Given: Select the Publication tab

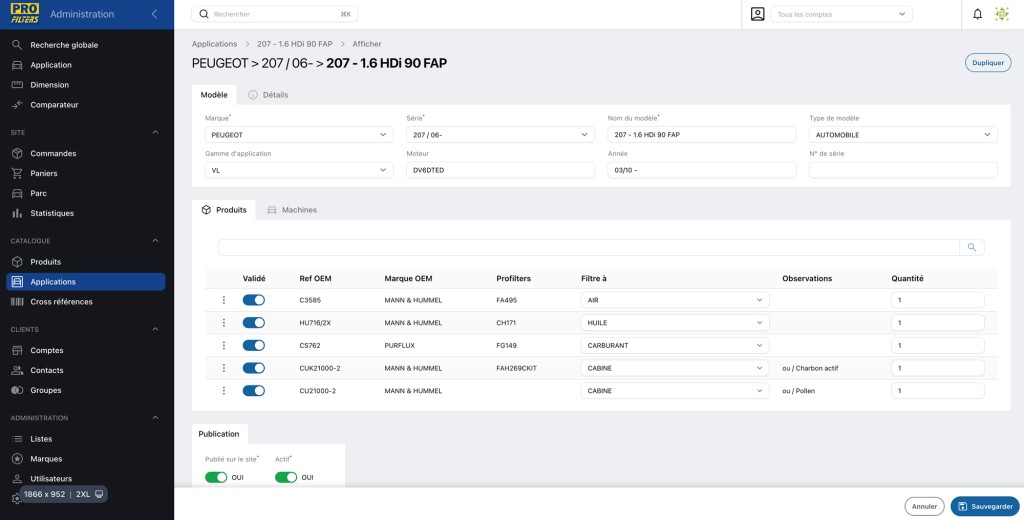Looking at the screenshot, I should tap(219, 434).
